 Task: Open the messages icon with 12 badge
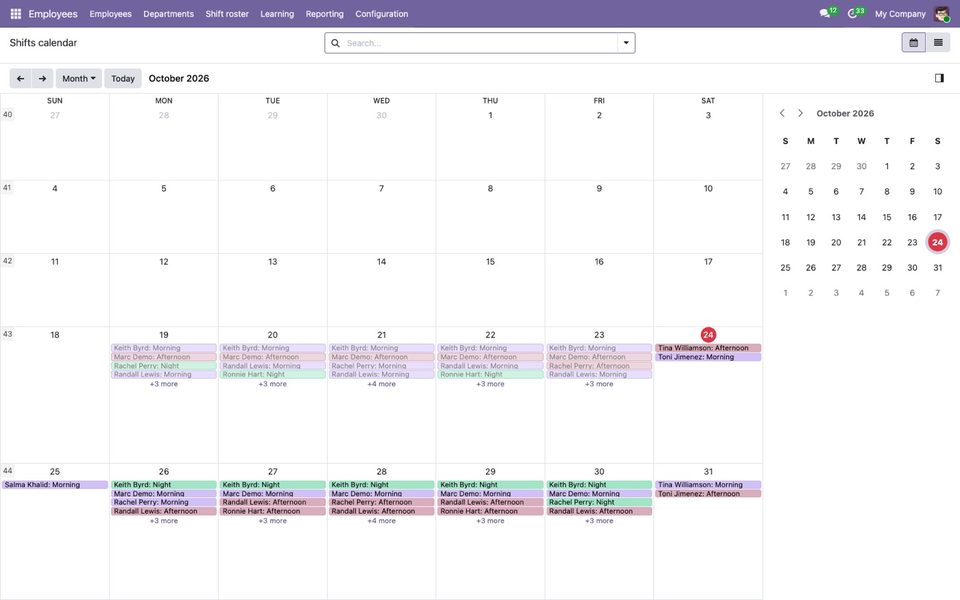tap(825, 13)
